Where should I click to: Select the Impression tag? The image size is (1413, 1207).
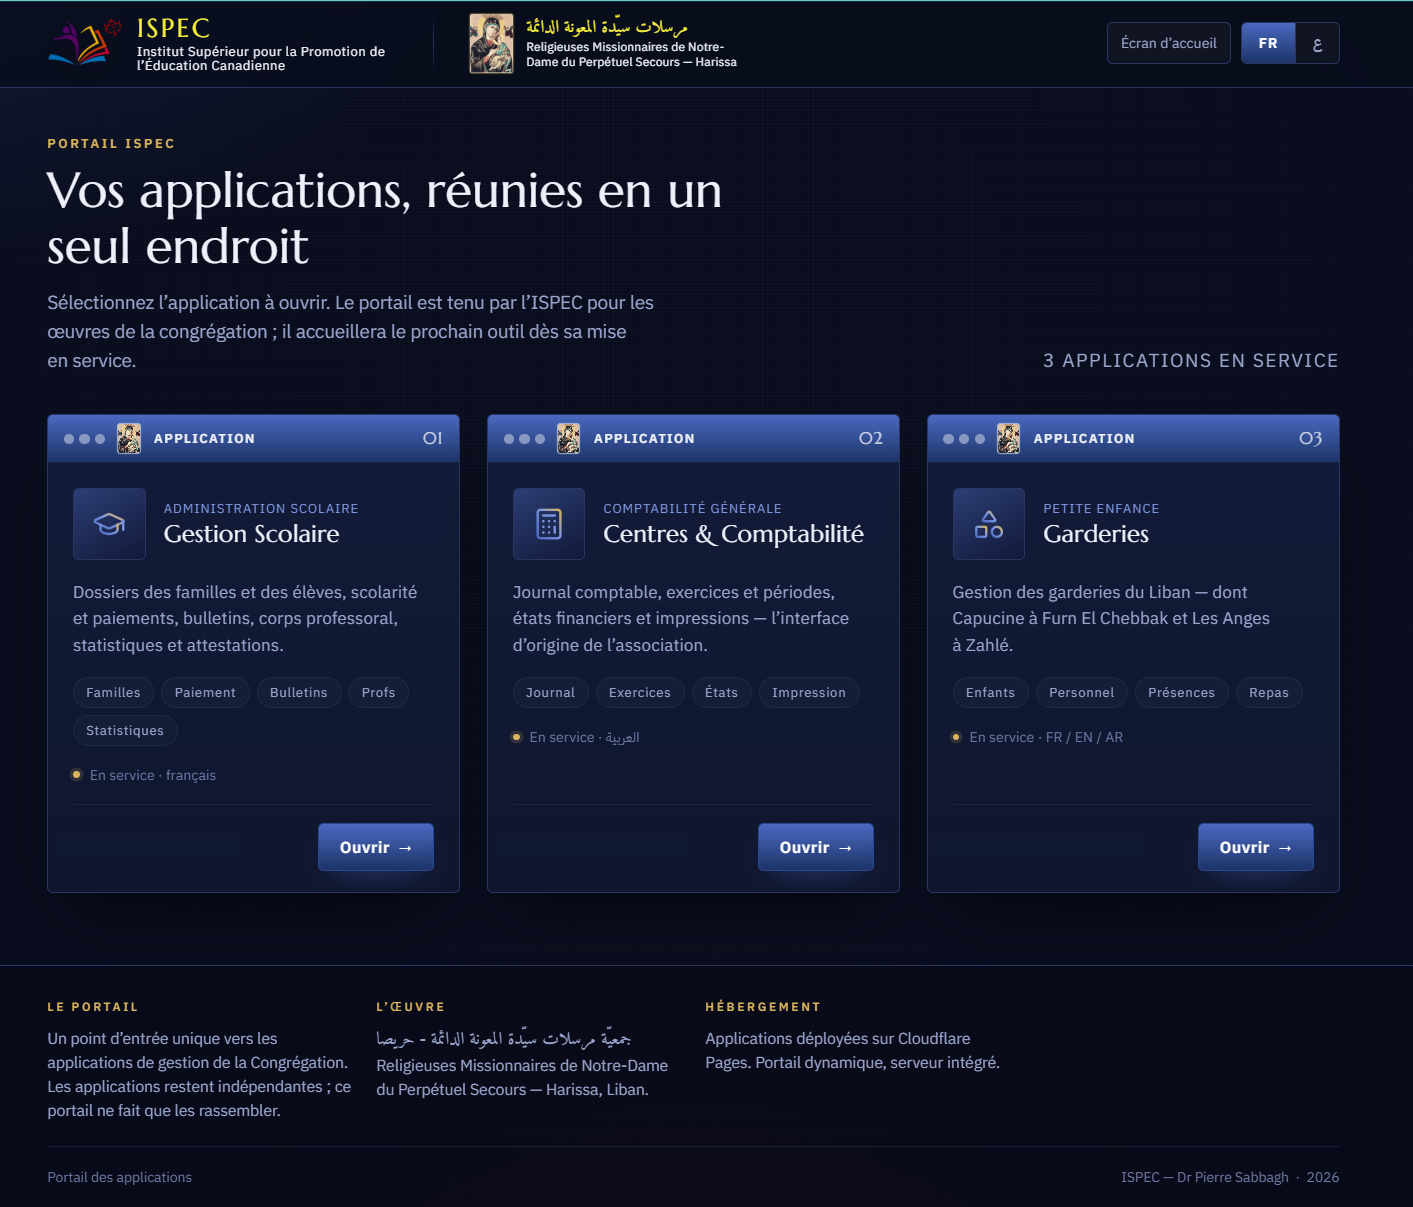coord(809,692)
